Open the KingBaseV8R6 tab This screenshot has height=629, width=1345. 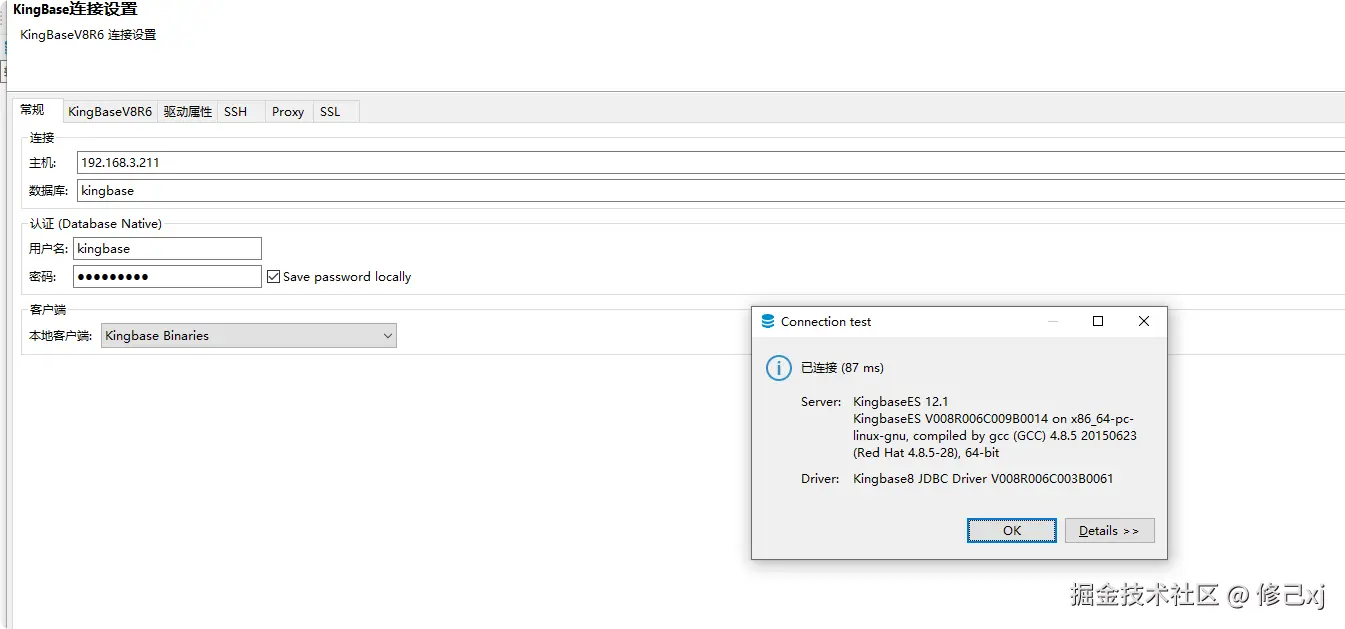click(x=110, y=112)
